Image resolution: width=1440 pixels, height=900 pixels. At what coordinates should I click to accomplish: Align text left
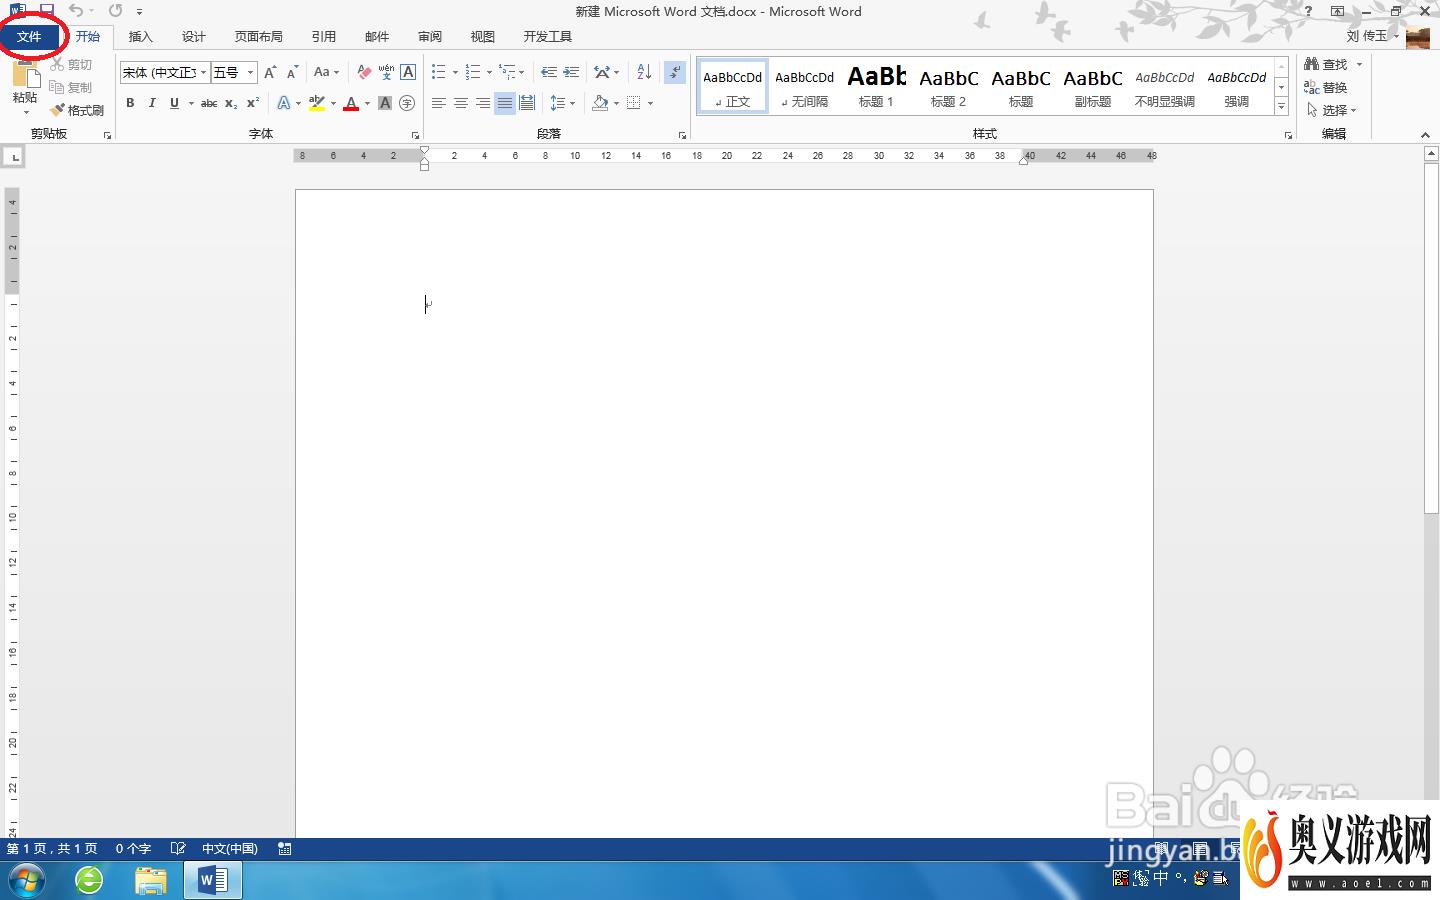coord(439,103)
